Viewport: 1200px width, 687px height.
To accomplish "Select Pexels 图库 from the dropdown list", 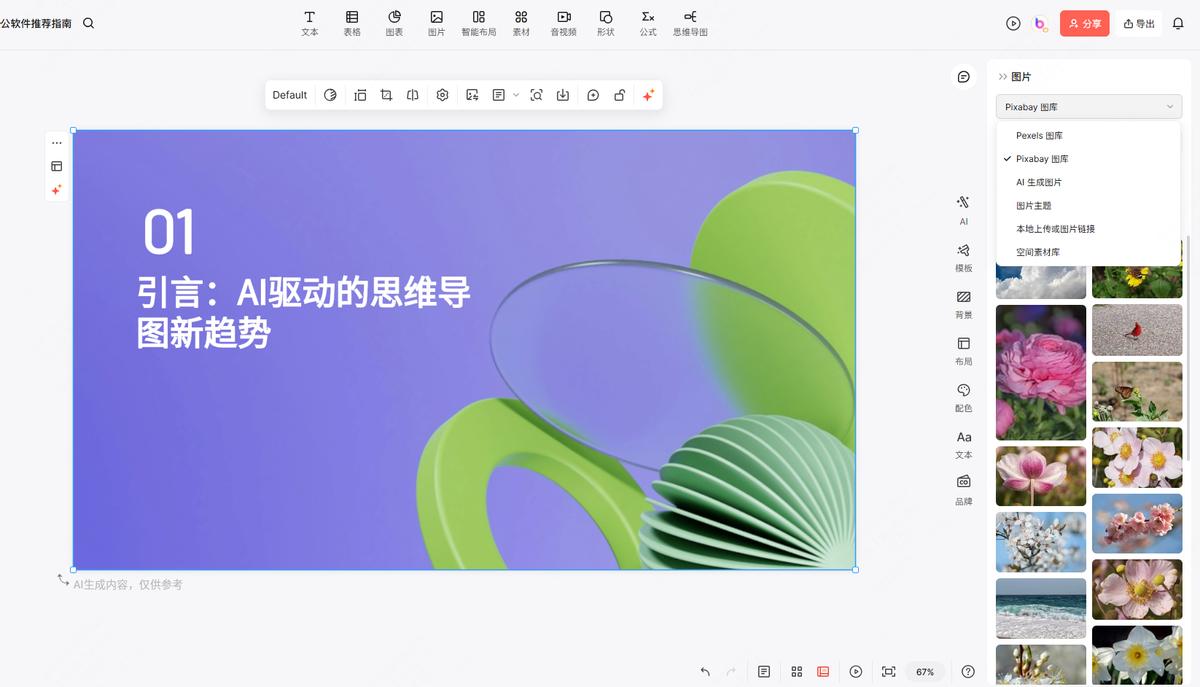I will [1088, 135].
